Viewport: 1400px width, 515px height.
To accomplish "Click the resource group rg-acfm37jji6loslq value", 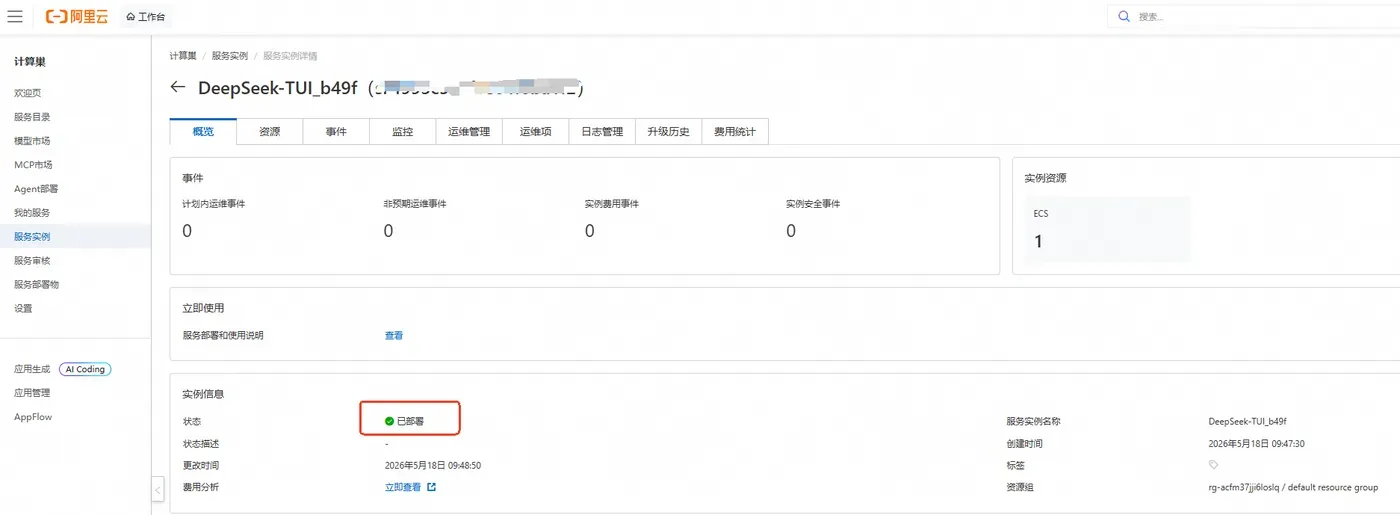I will click(x=1293, y=488).
